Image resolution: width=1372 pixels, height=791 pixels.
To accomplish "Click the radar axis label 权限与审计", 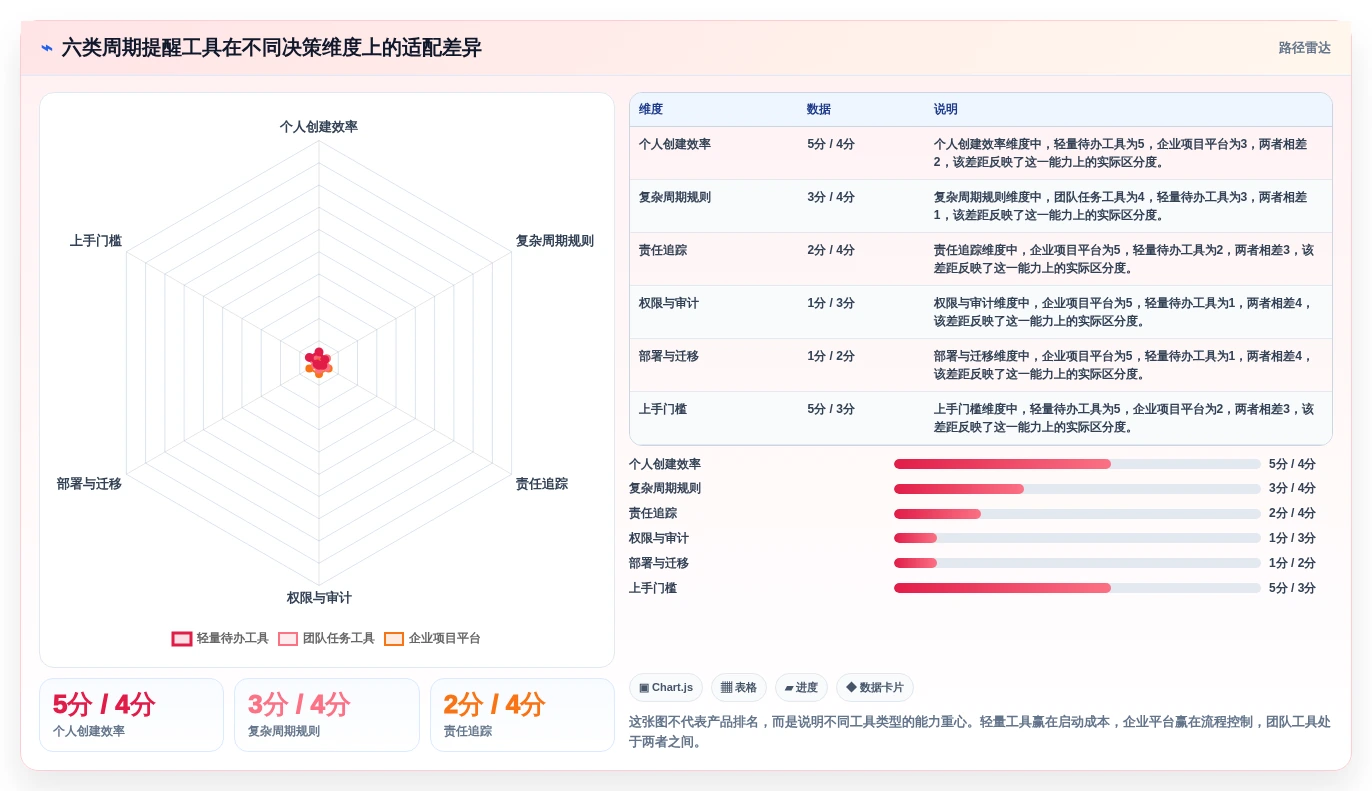I will click(x=319, y=598).
